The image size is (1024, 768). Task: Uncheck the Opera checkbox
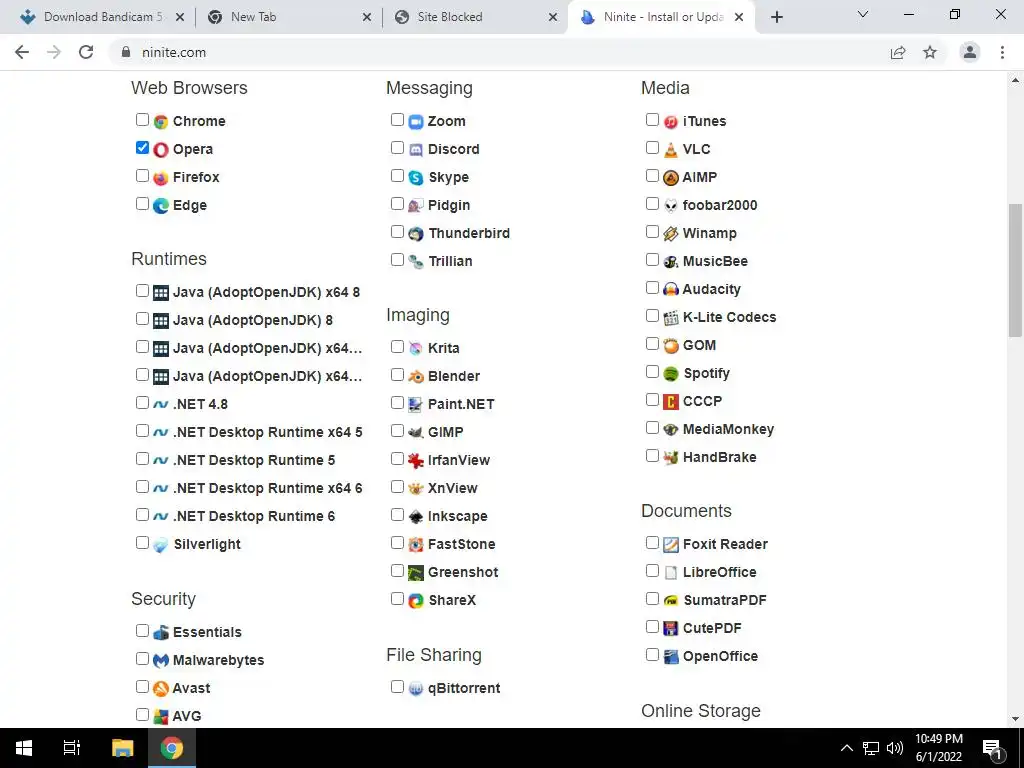click(x=142, y=148)
